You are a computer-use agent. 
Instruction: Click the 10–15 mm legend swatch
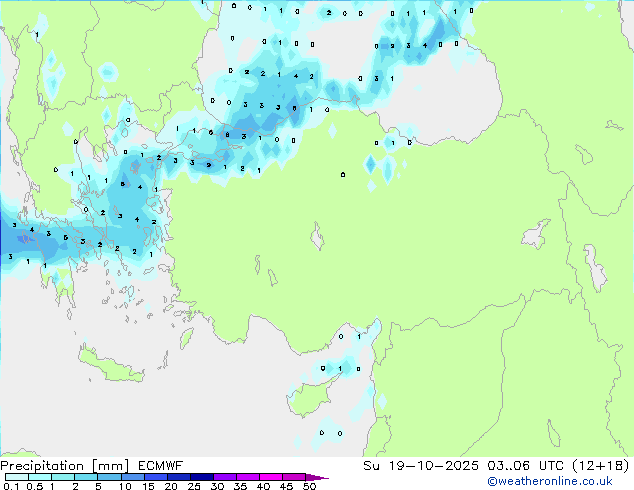(x=132, y=477)
